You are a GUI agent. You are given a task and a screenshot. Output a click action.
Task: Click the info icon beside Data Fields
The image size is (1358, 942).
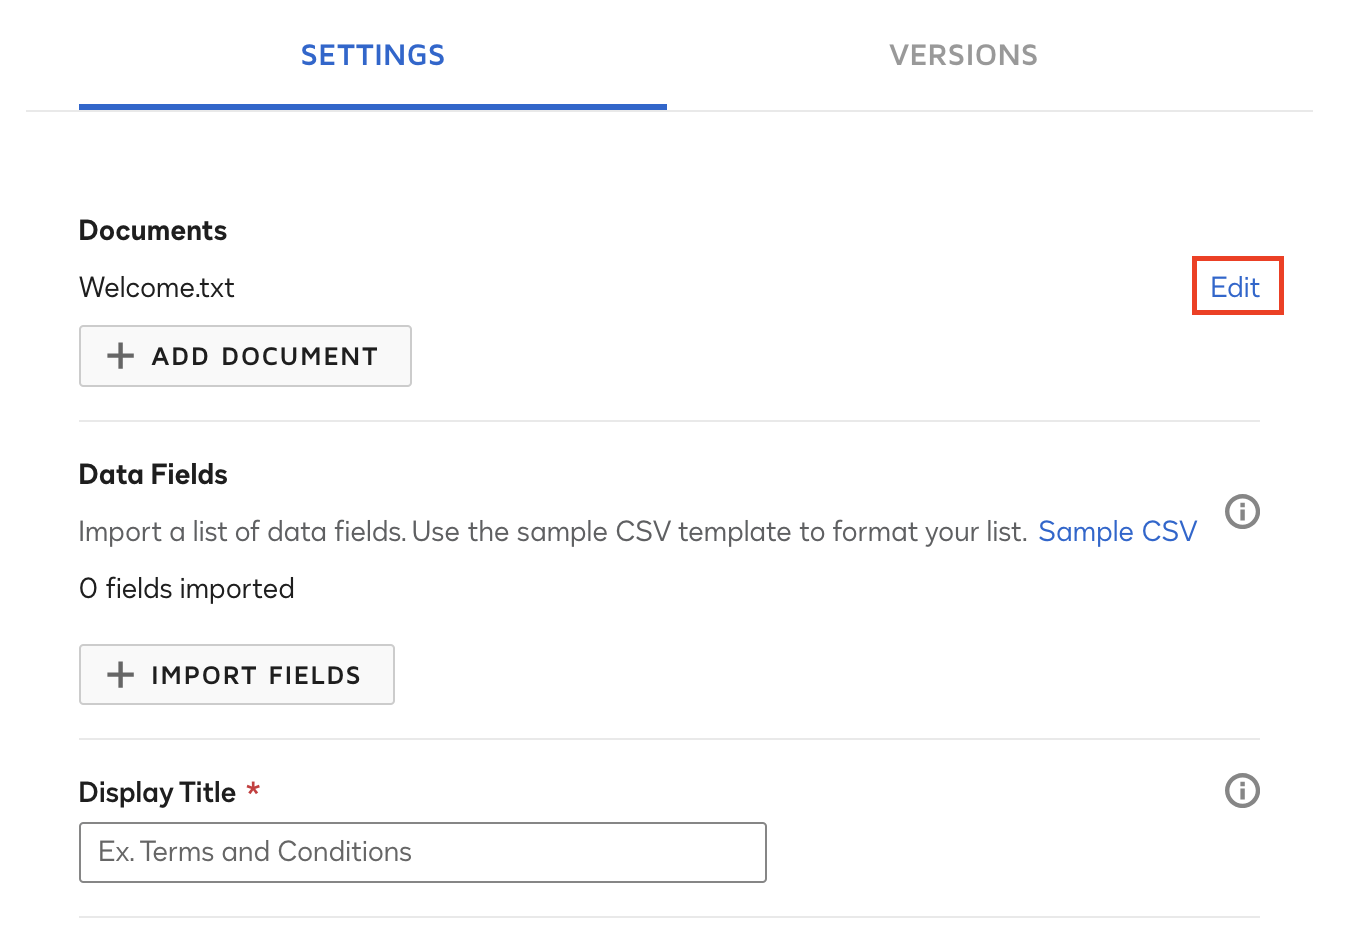(1242, 511)
